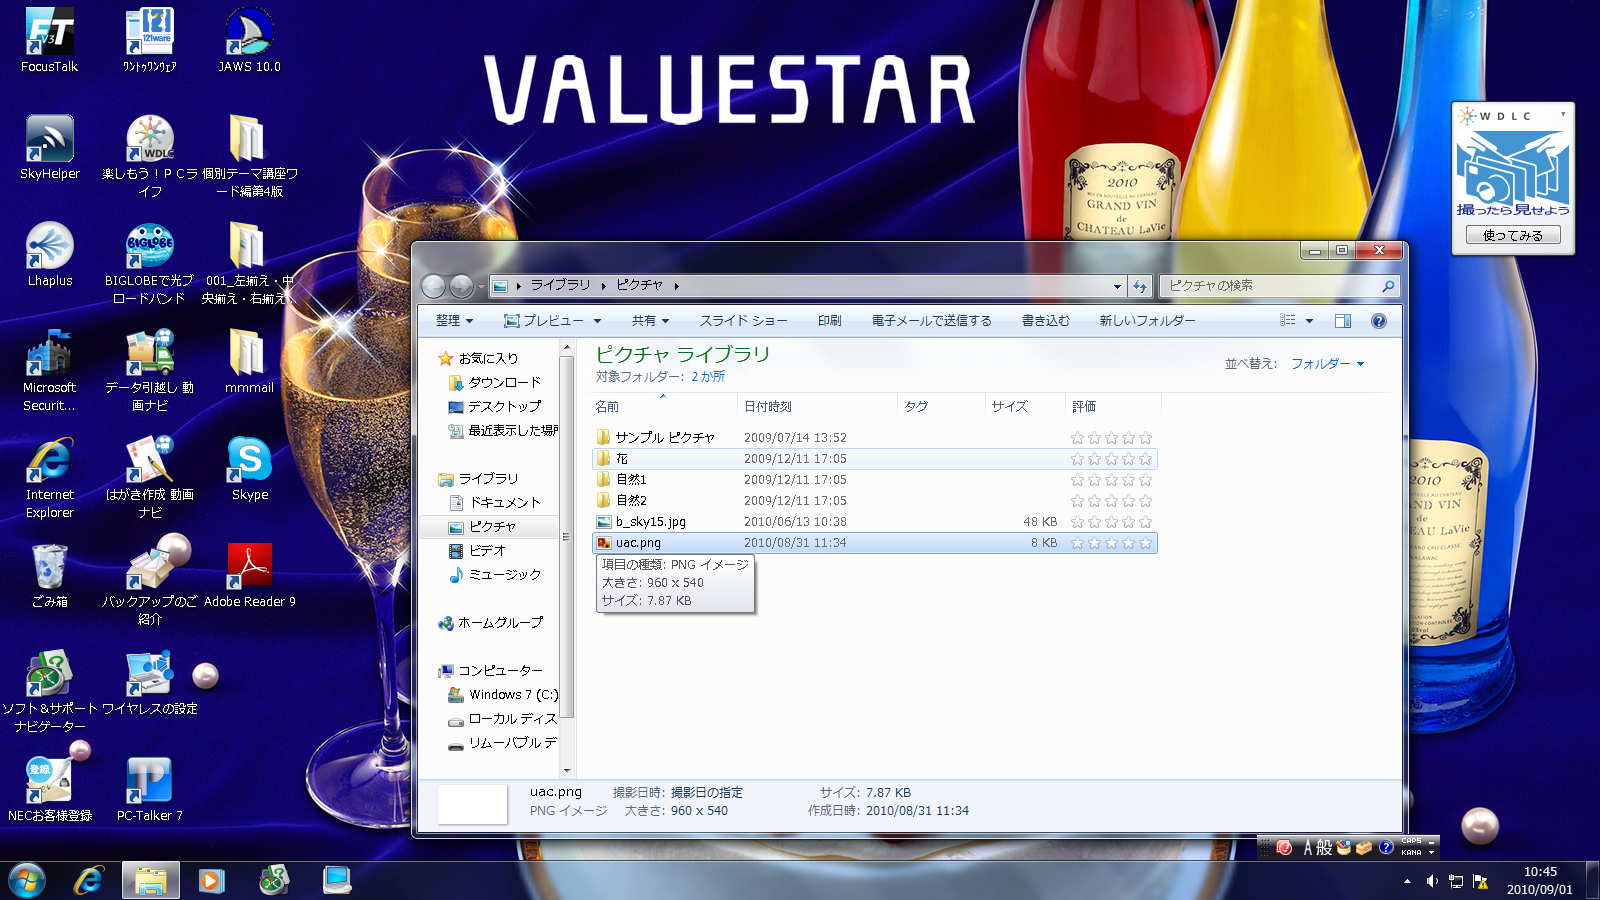This screenshot has width=1600, height=900.
Task: Sort by サイズ column header
Action: 1009,406
